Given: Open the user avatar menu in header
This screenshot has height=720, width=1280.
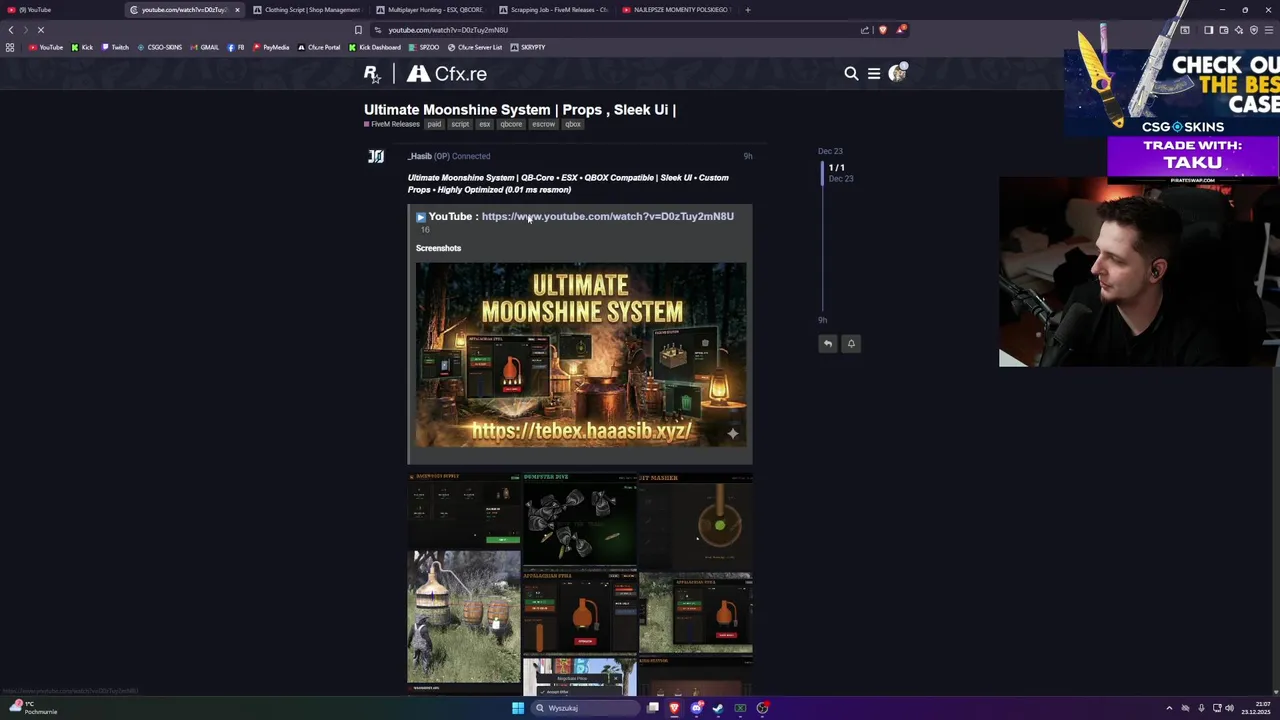Looking at the screenshot, I should 897,72.
